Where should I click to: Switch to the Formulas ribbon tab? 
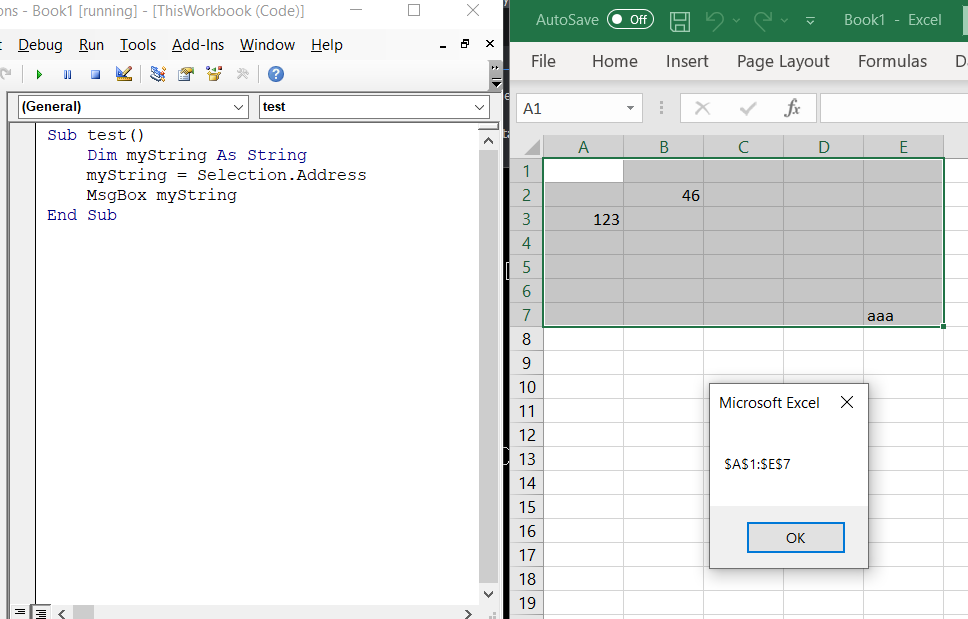tap(892, 61)
